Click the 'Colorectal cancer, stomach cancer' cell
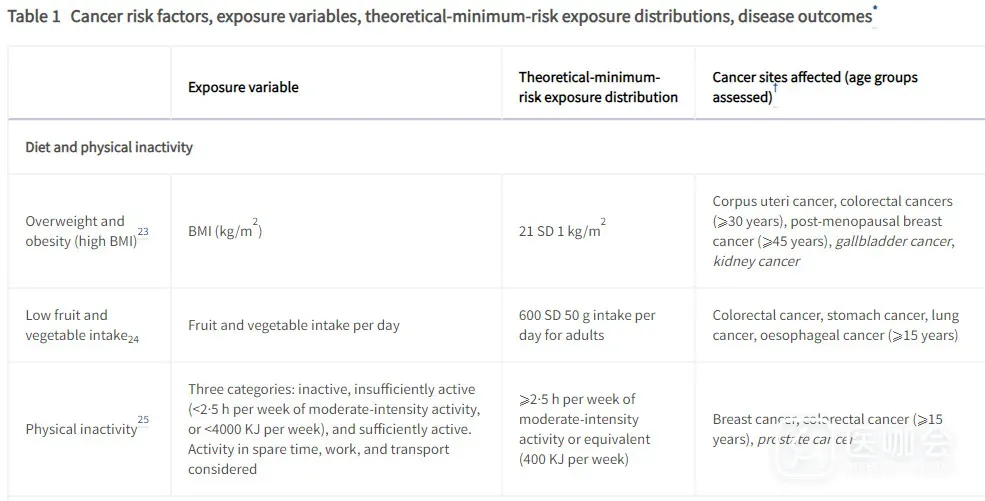Screen dimensions: 985x501 click(835, 325)
